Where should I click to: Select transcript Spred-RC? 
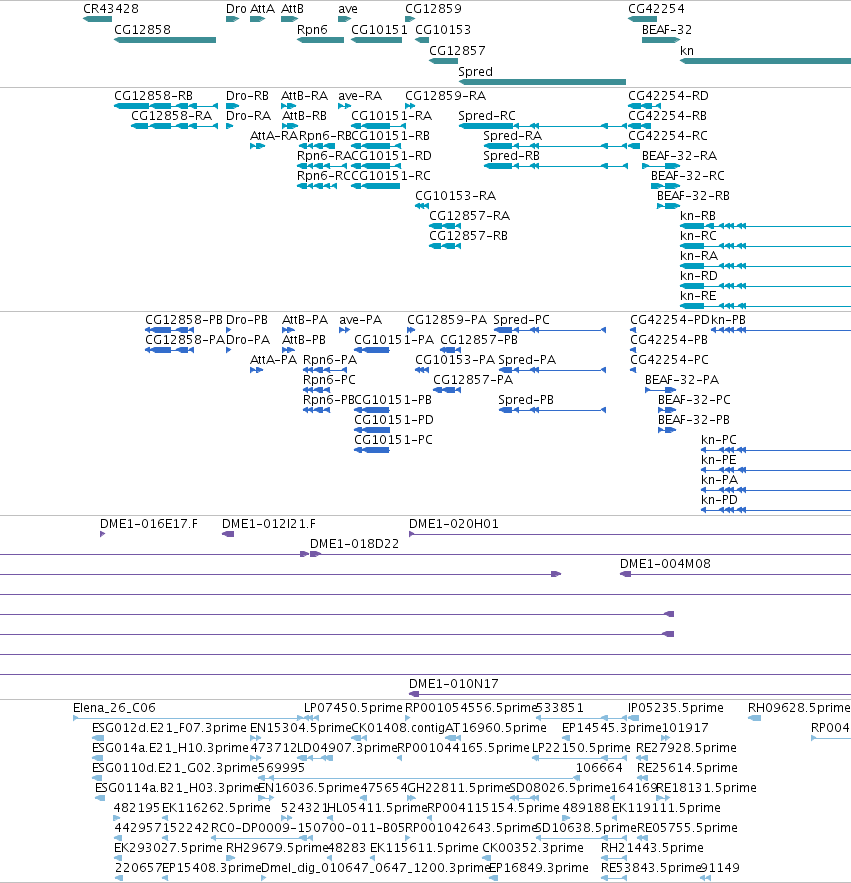click(543, 126)
